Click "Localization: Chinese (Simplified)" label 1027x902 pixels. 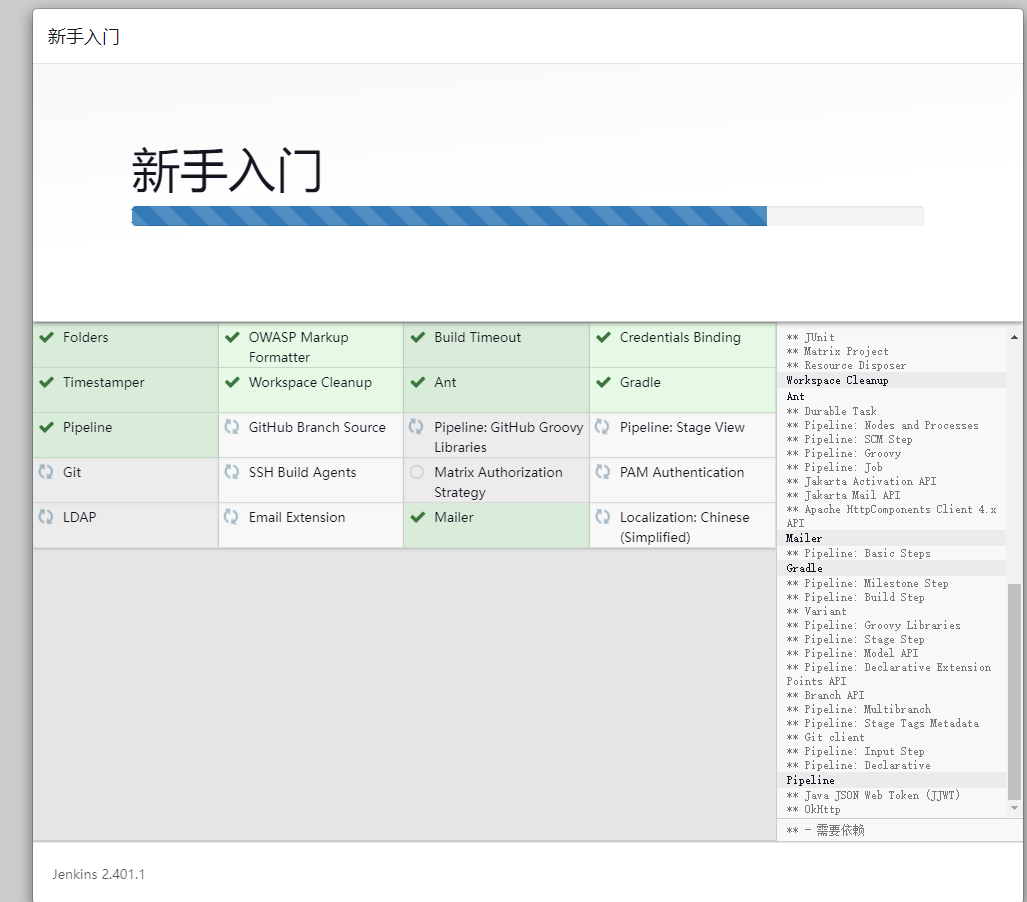click(684, 527)
